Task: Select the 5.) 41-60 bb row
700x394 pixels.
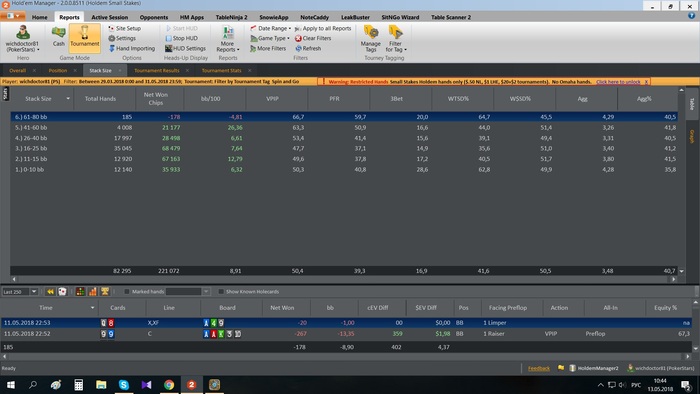Action: [344, 128]
